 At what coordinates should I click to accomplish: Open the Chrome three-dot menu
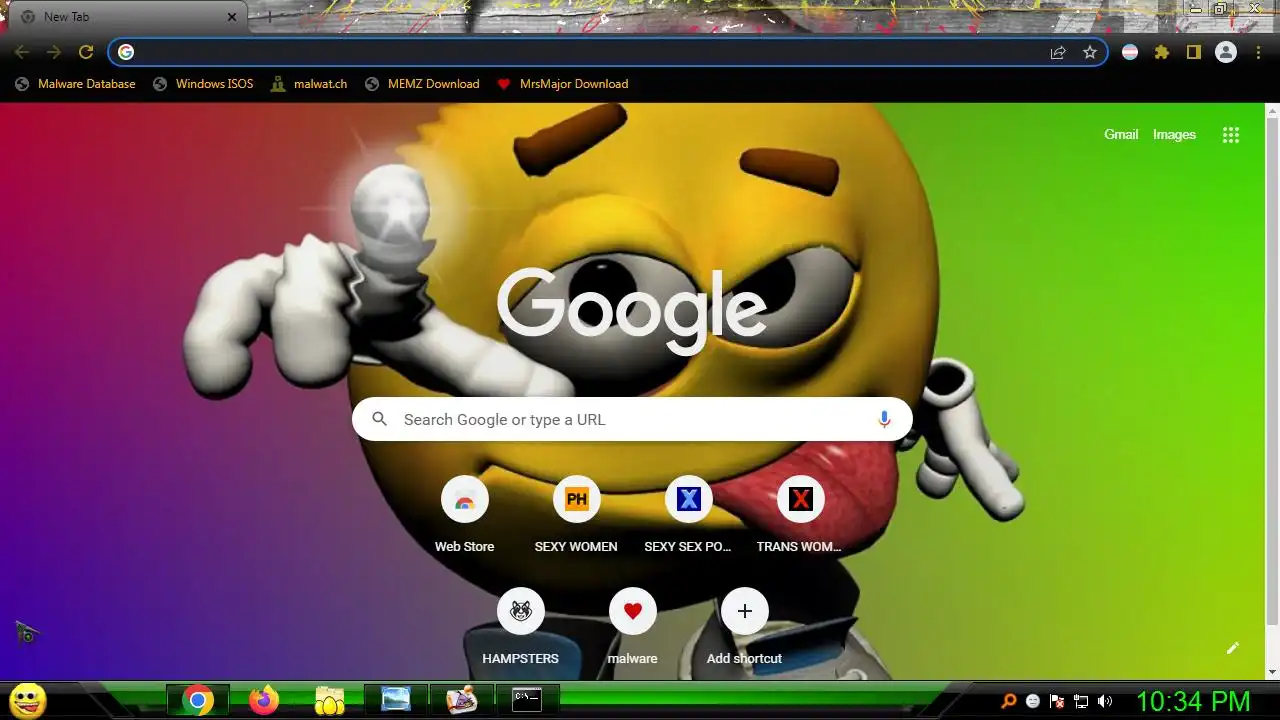tap(1258, 52)
